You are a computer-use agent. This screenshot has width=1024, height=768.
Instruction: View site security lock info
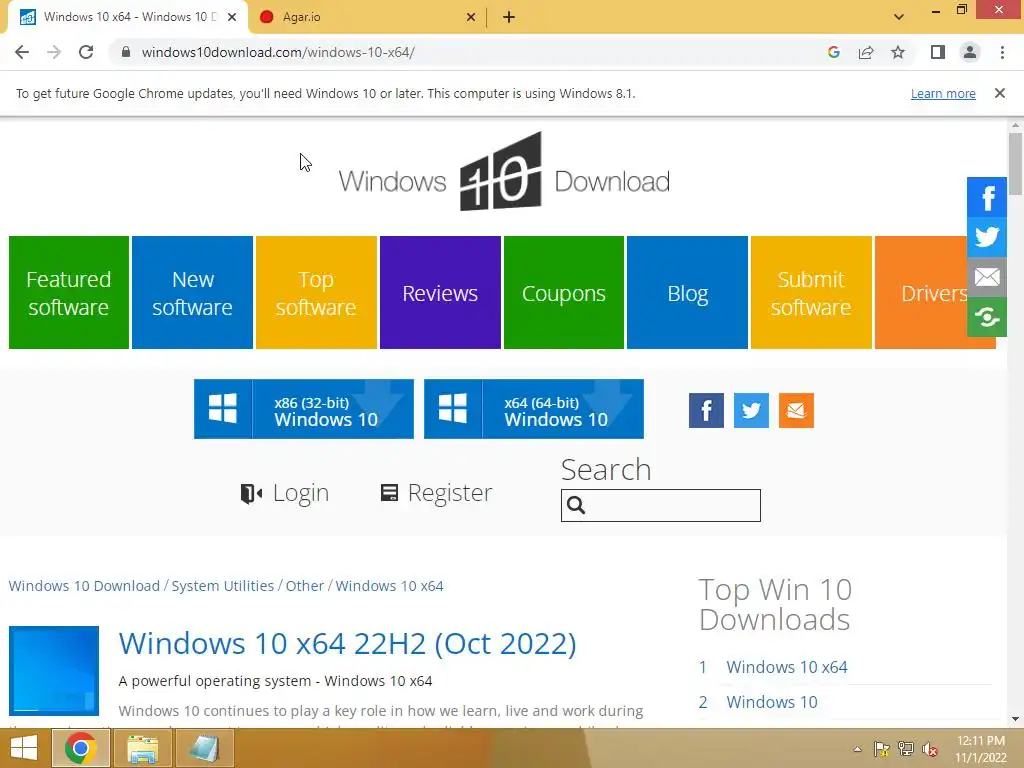pos(126,52)
